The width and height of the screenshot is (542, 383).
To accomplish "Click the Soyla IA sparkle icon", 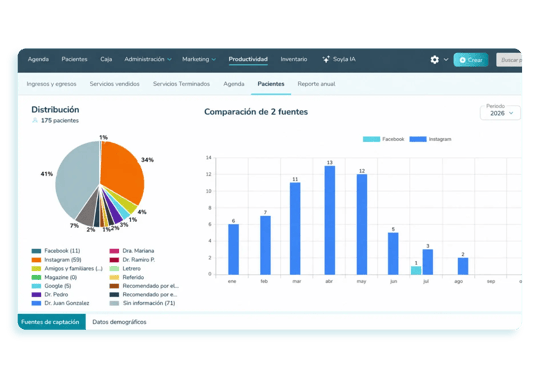I will click(326, 59).
